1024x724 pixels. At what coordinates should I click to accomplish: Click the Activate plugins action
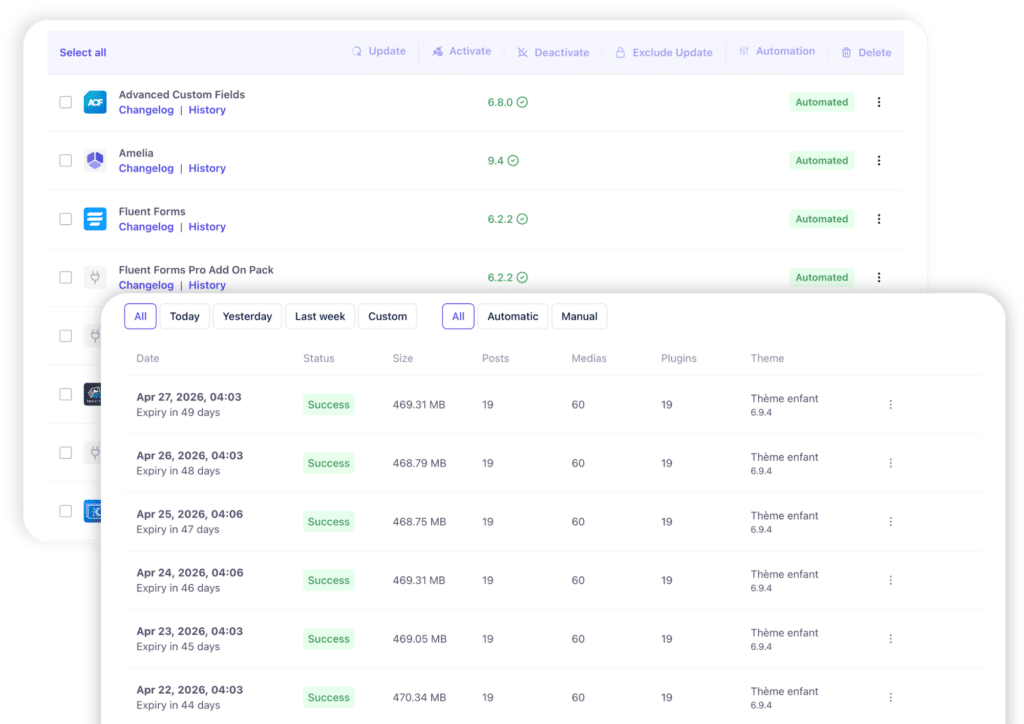(462, 52)
